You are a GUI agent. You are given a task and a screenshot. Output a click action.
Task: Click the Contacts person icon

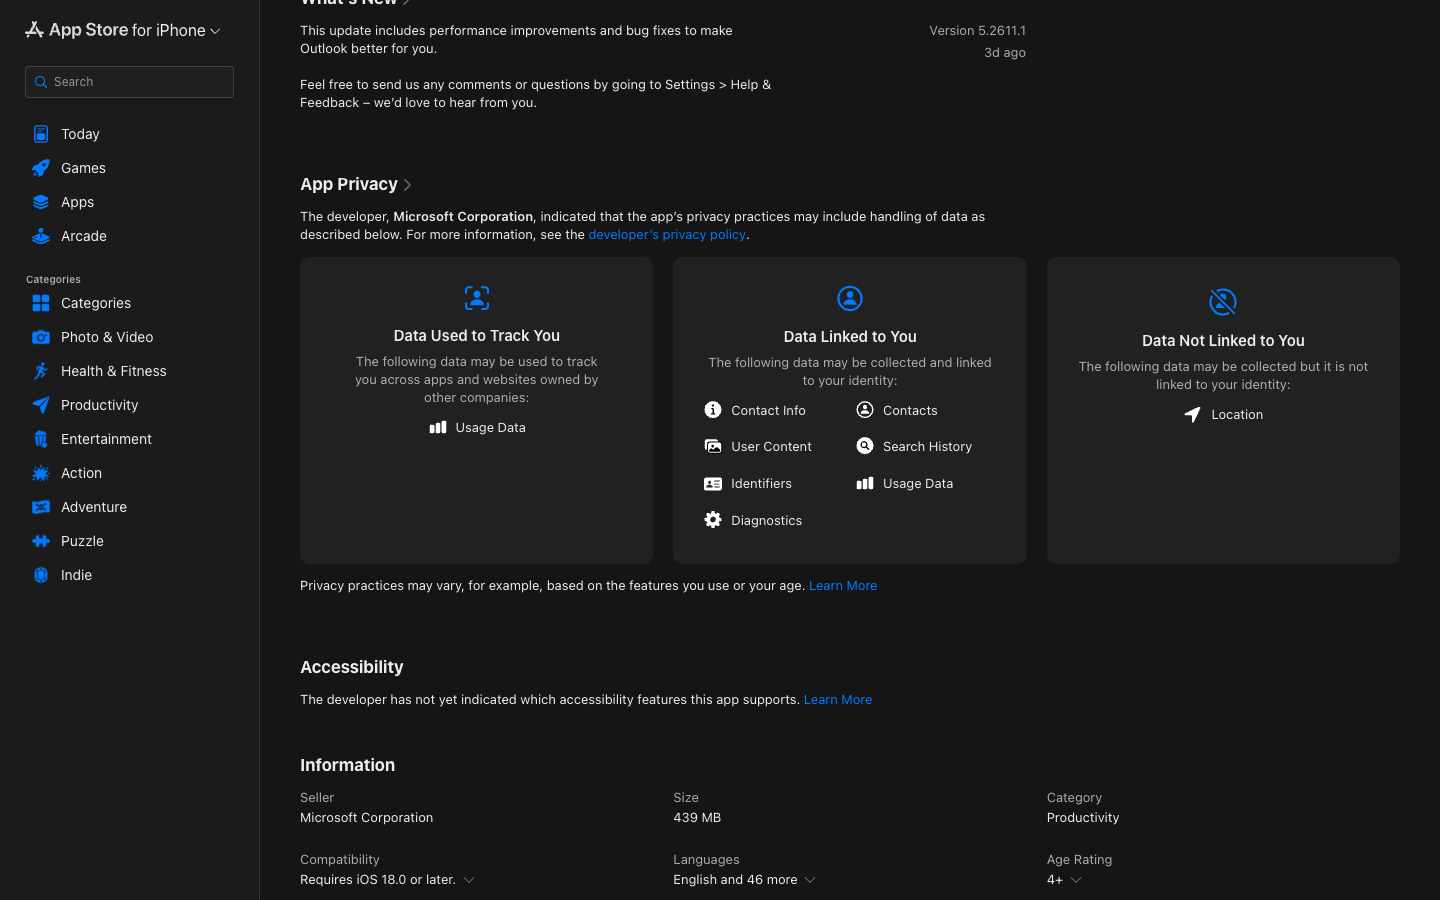click(865, 410)
